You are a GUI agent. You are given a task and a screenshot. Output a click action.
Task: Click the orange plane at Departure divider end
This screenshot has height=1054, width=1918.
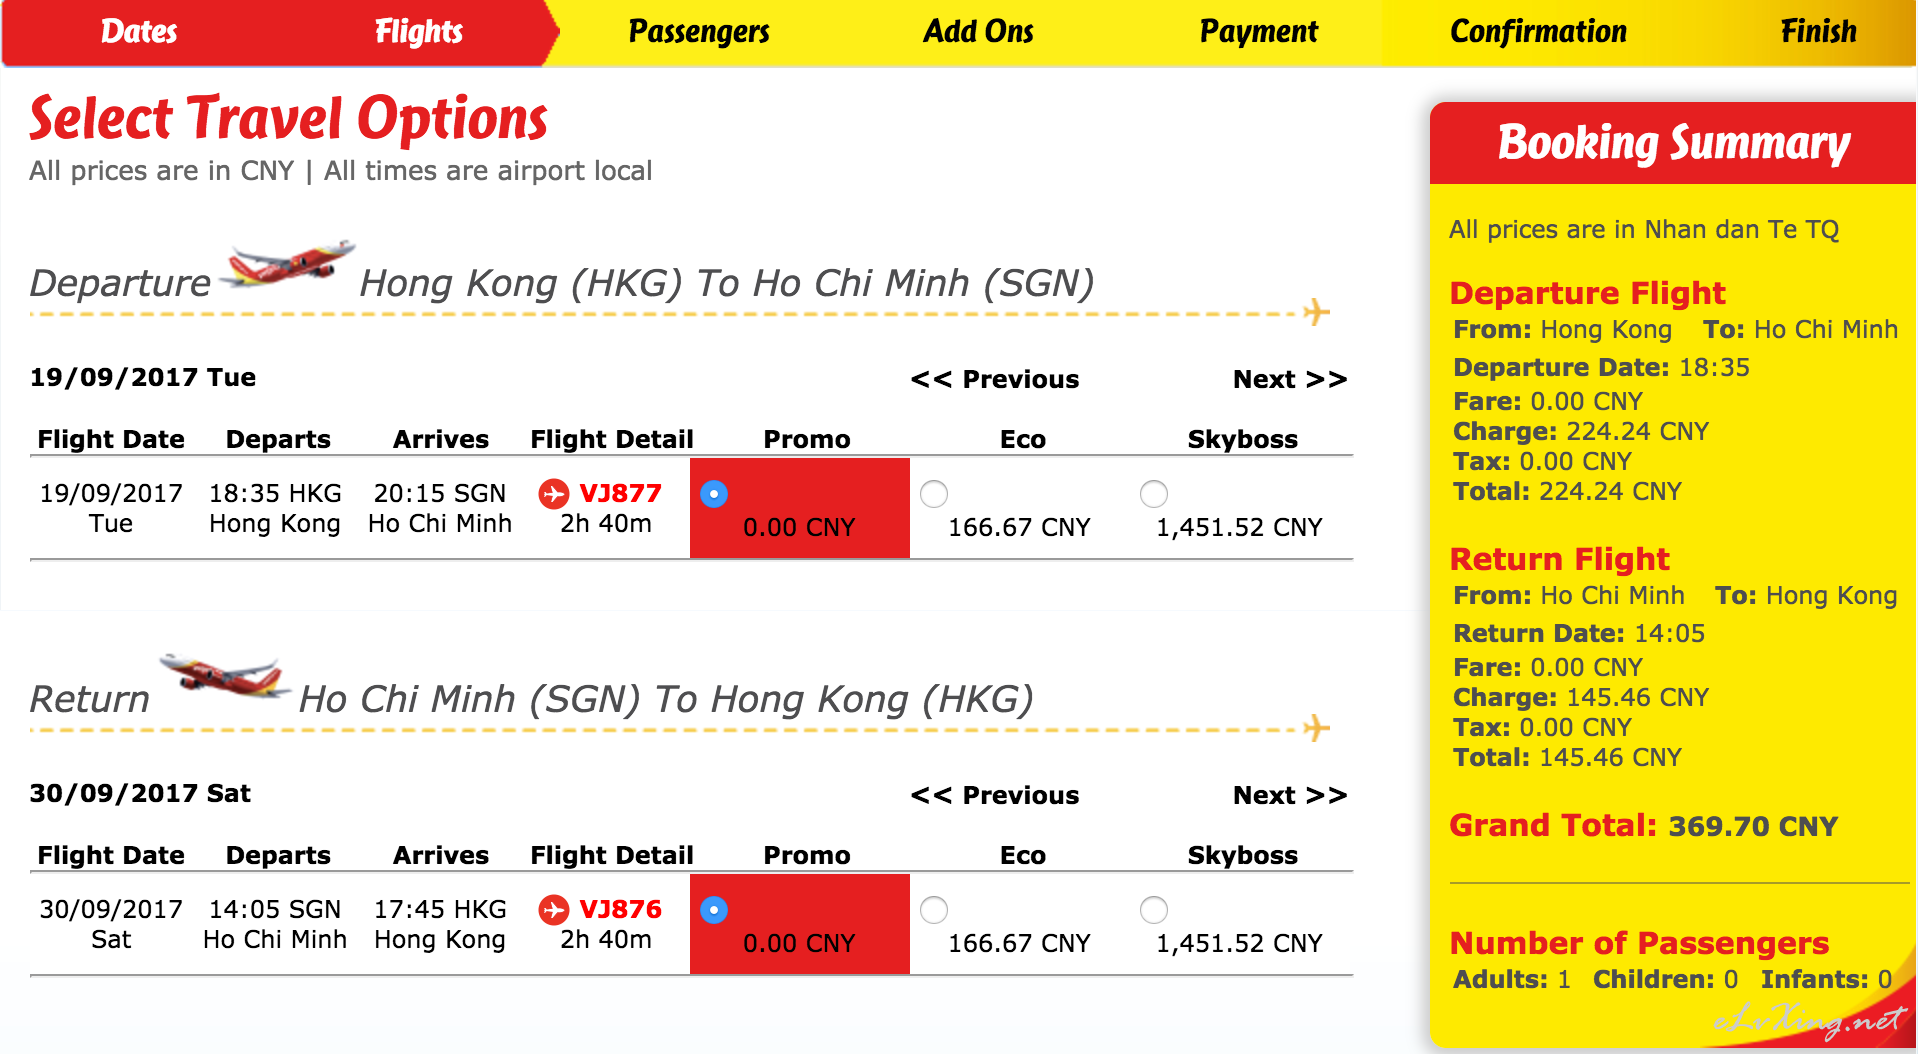(x=1317, y=312)
